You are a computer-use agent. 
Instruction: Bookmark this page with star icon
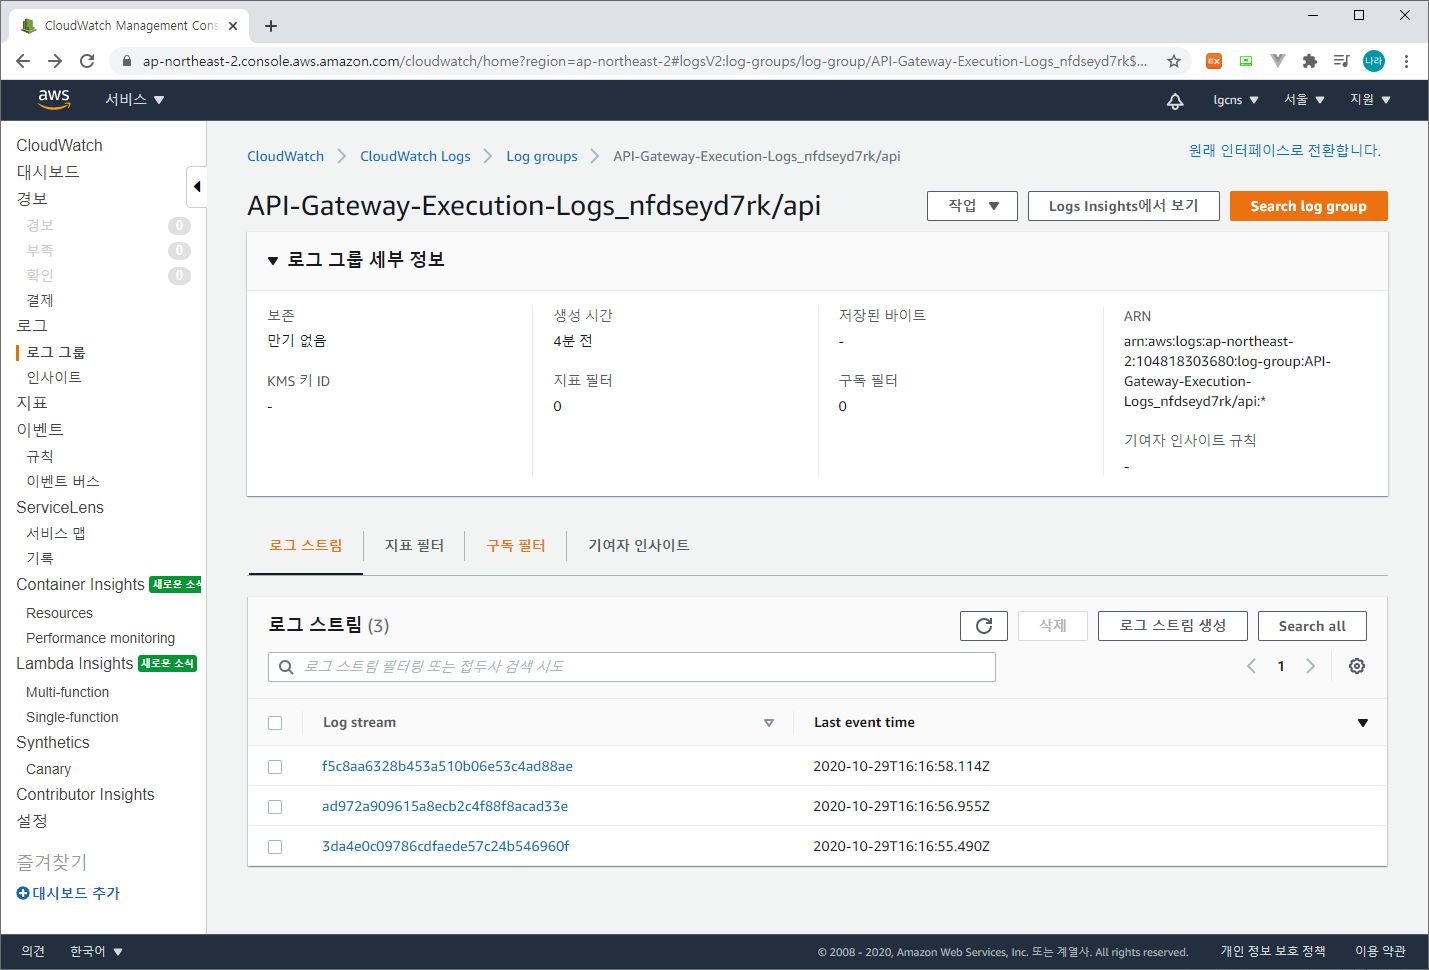(x=1174, y=61)
